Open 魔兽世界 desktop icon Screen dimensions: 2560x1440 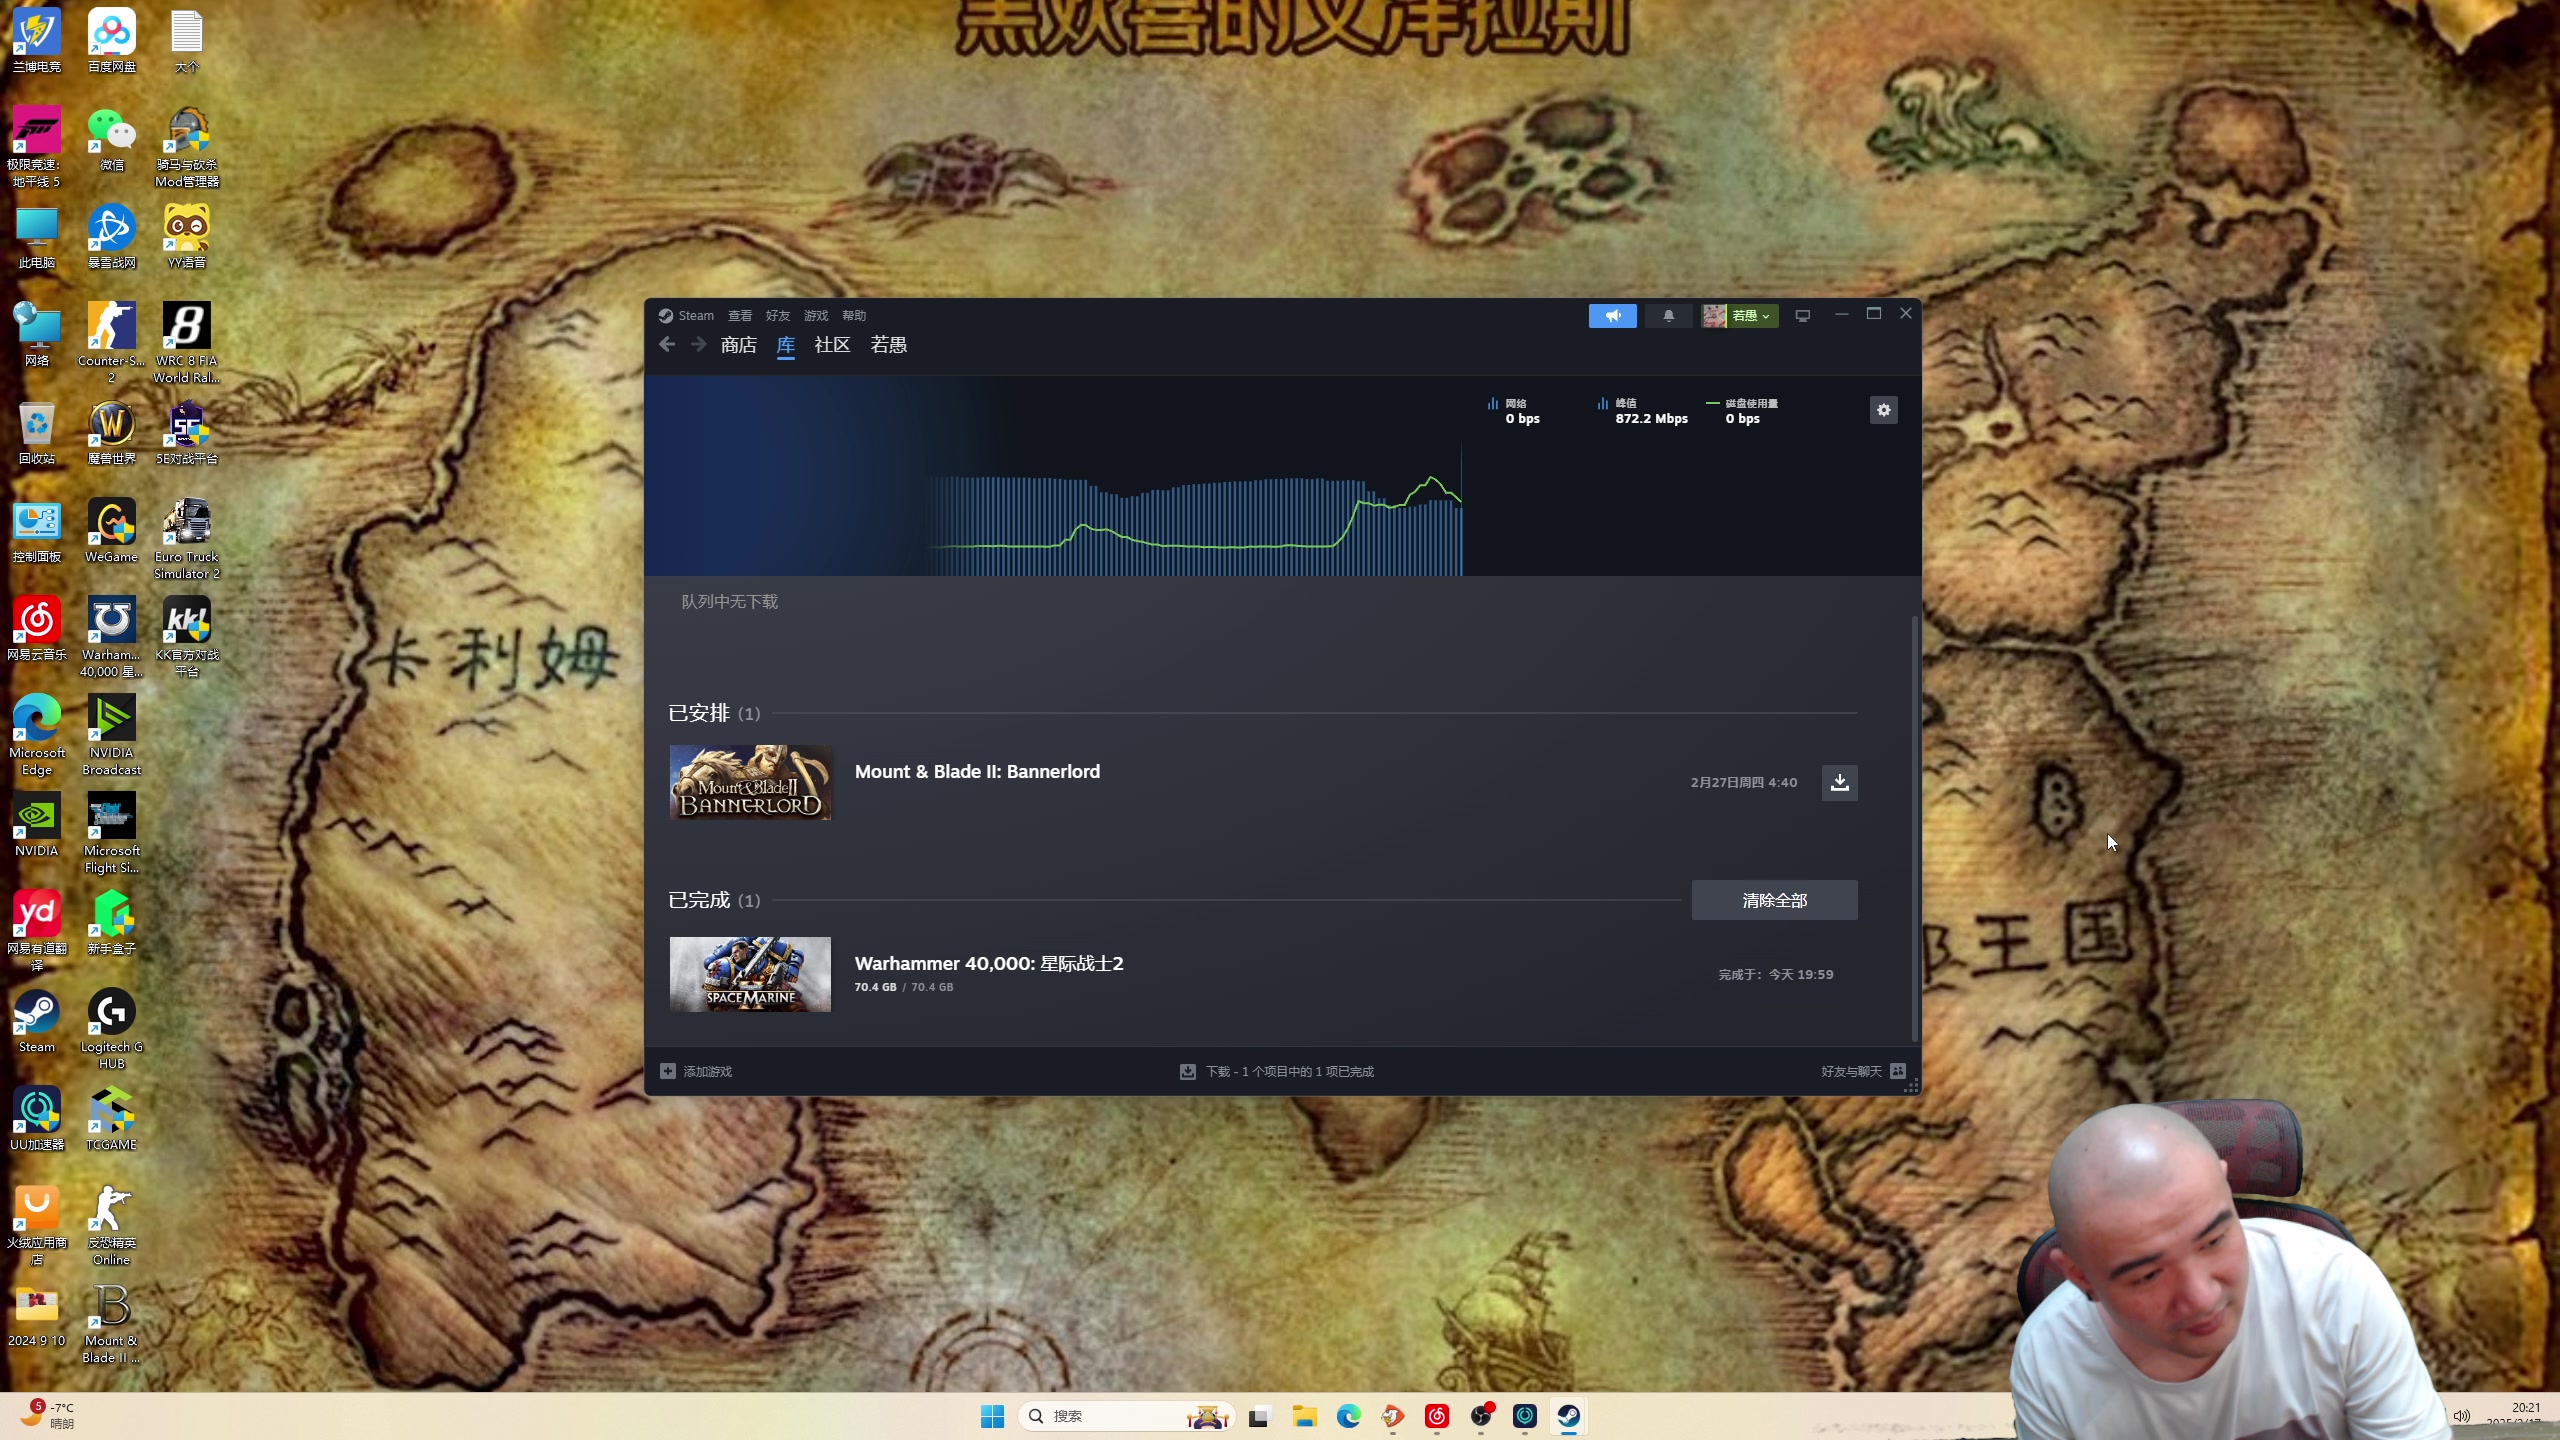(112, 434)
